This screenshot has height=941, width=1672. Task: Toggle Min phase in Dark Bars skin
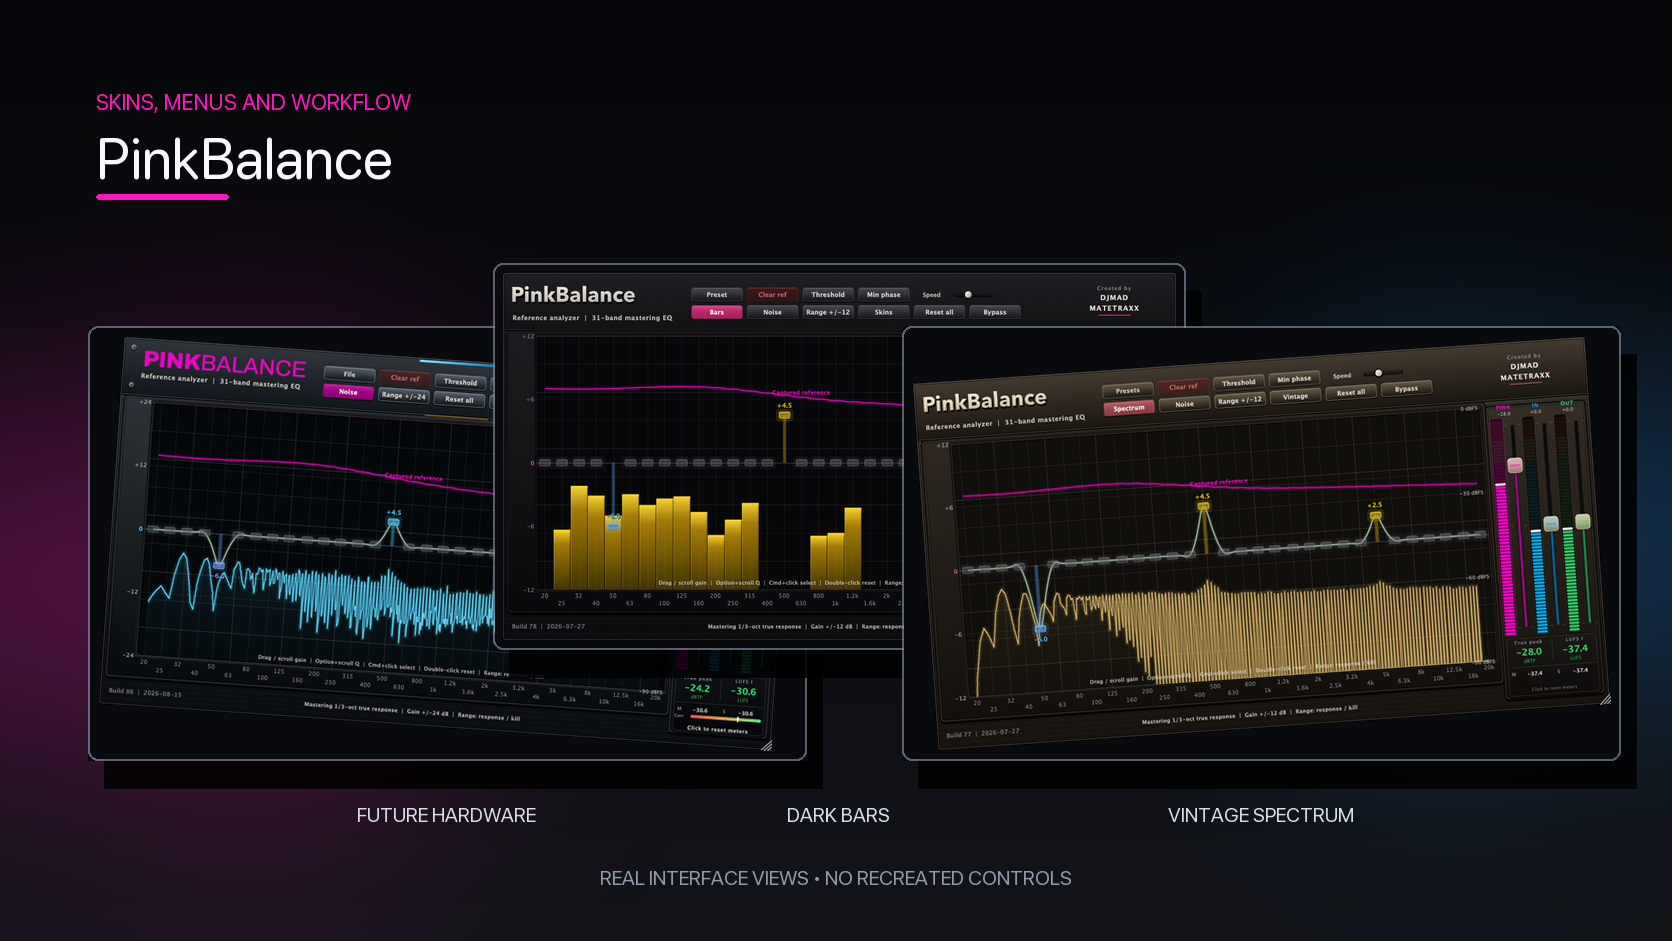(884, 295)
